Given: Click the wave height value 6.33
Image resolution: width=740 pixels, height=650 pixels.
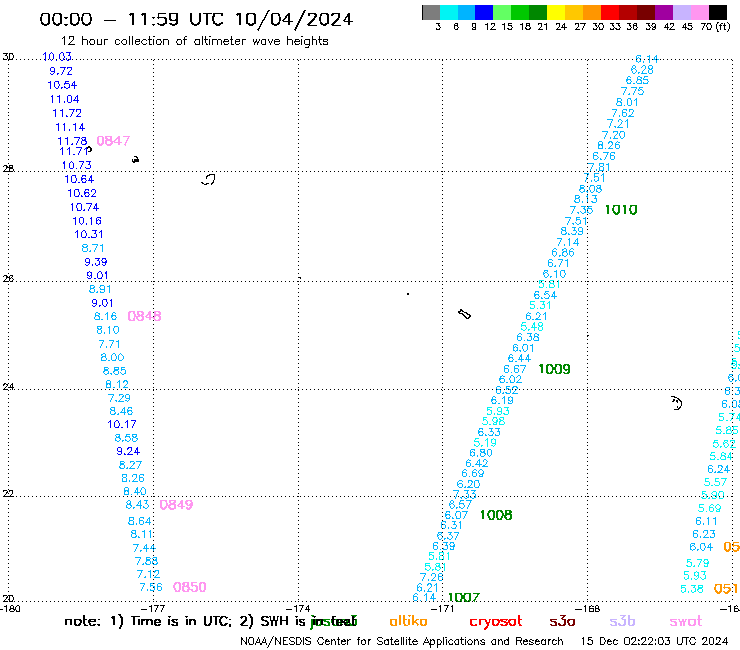Looking at the screenshot, I should click(x=489, y=432).
